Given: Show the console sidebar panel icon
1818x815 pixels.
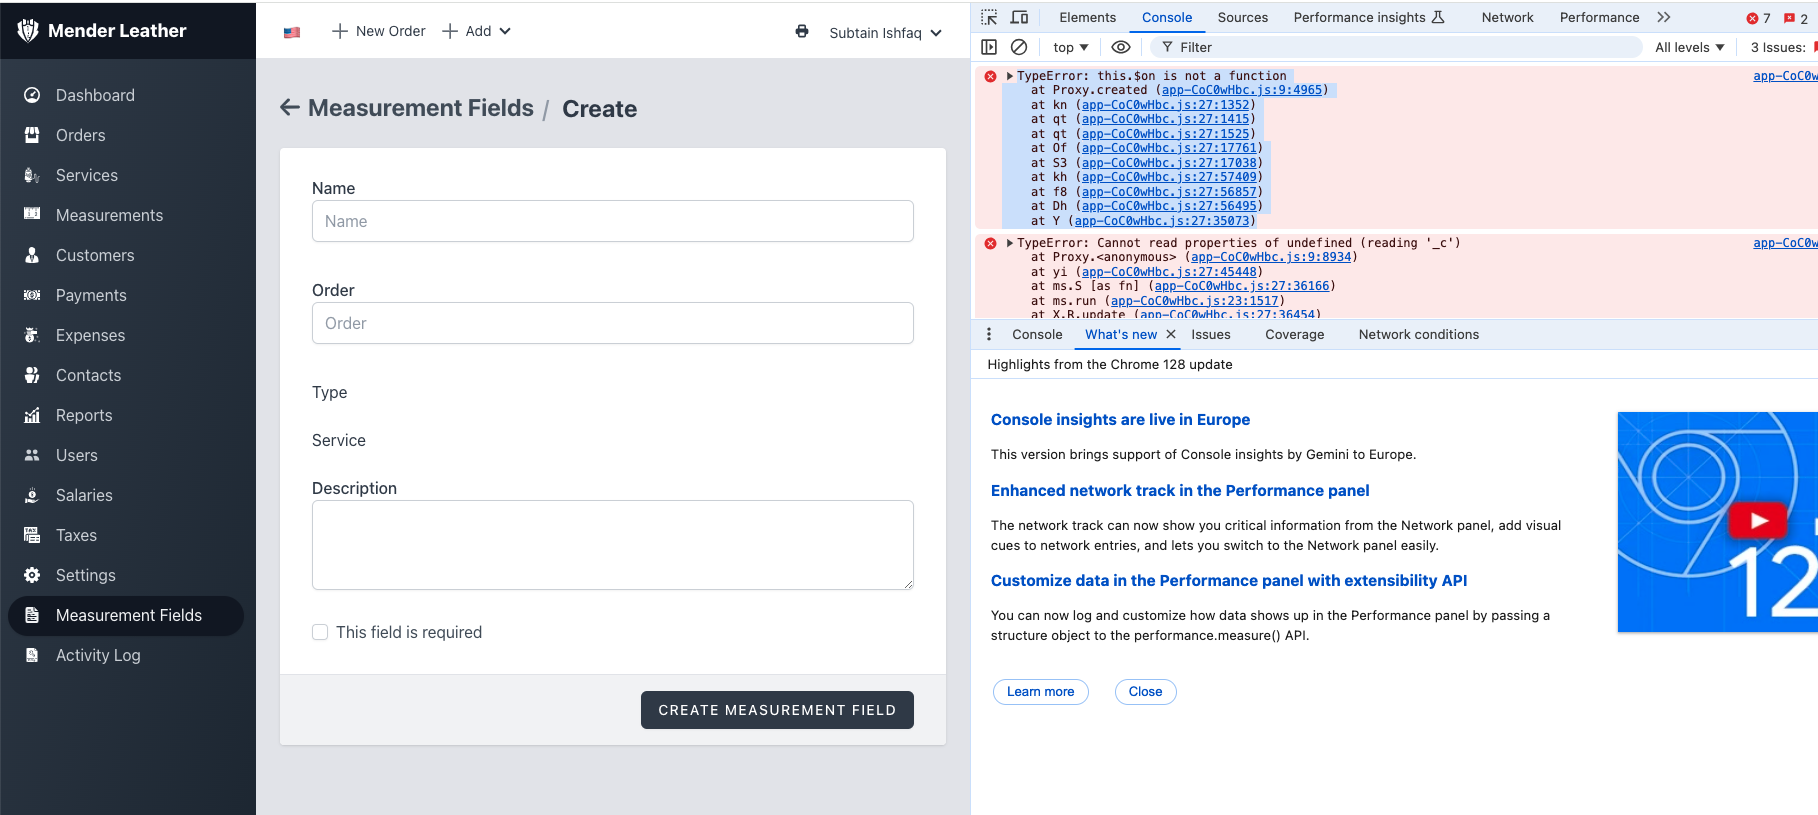Looking at the screenshot, I should pyautogui.click(x=989, y=47).
